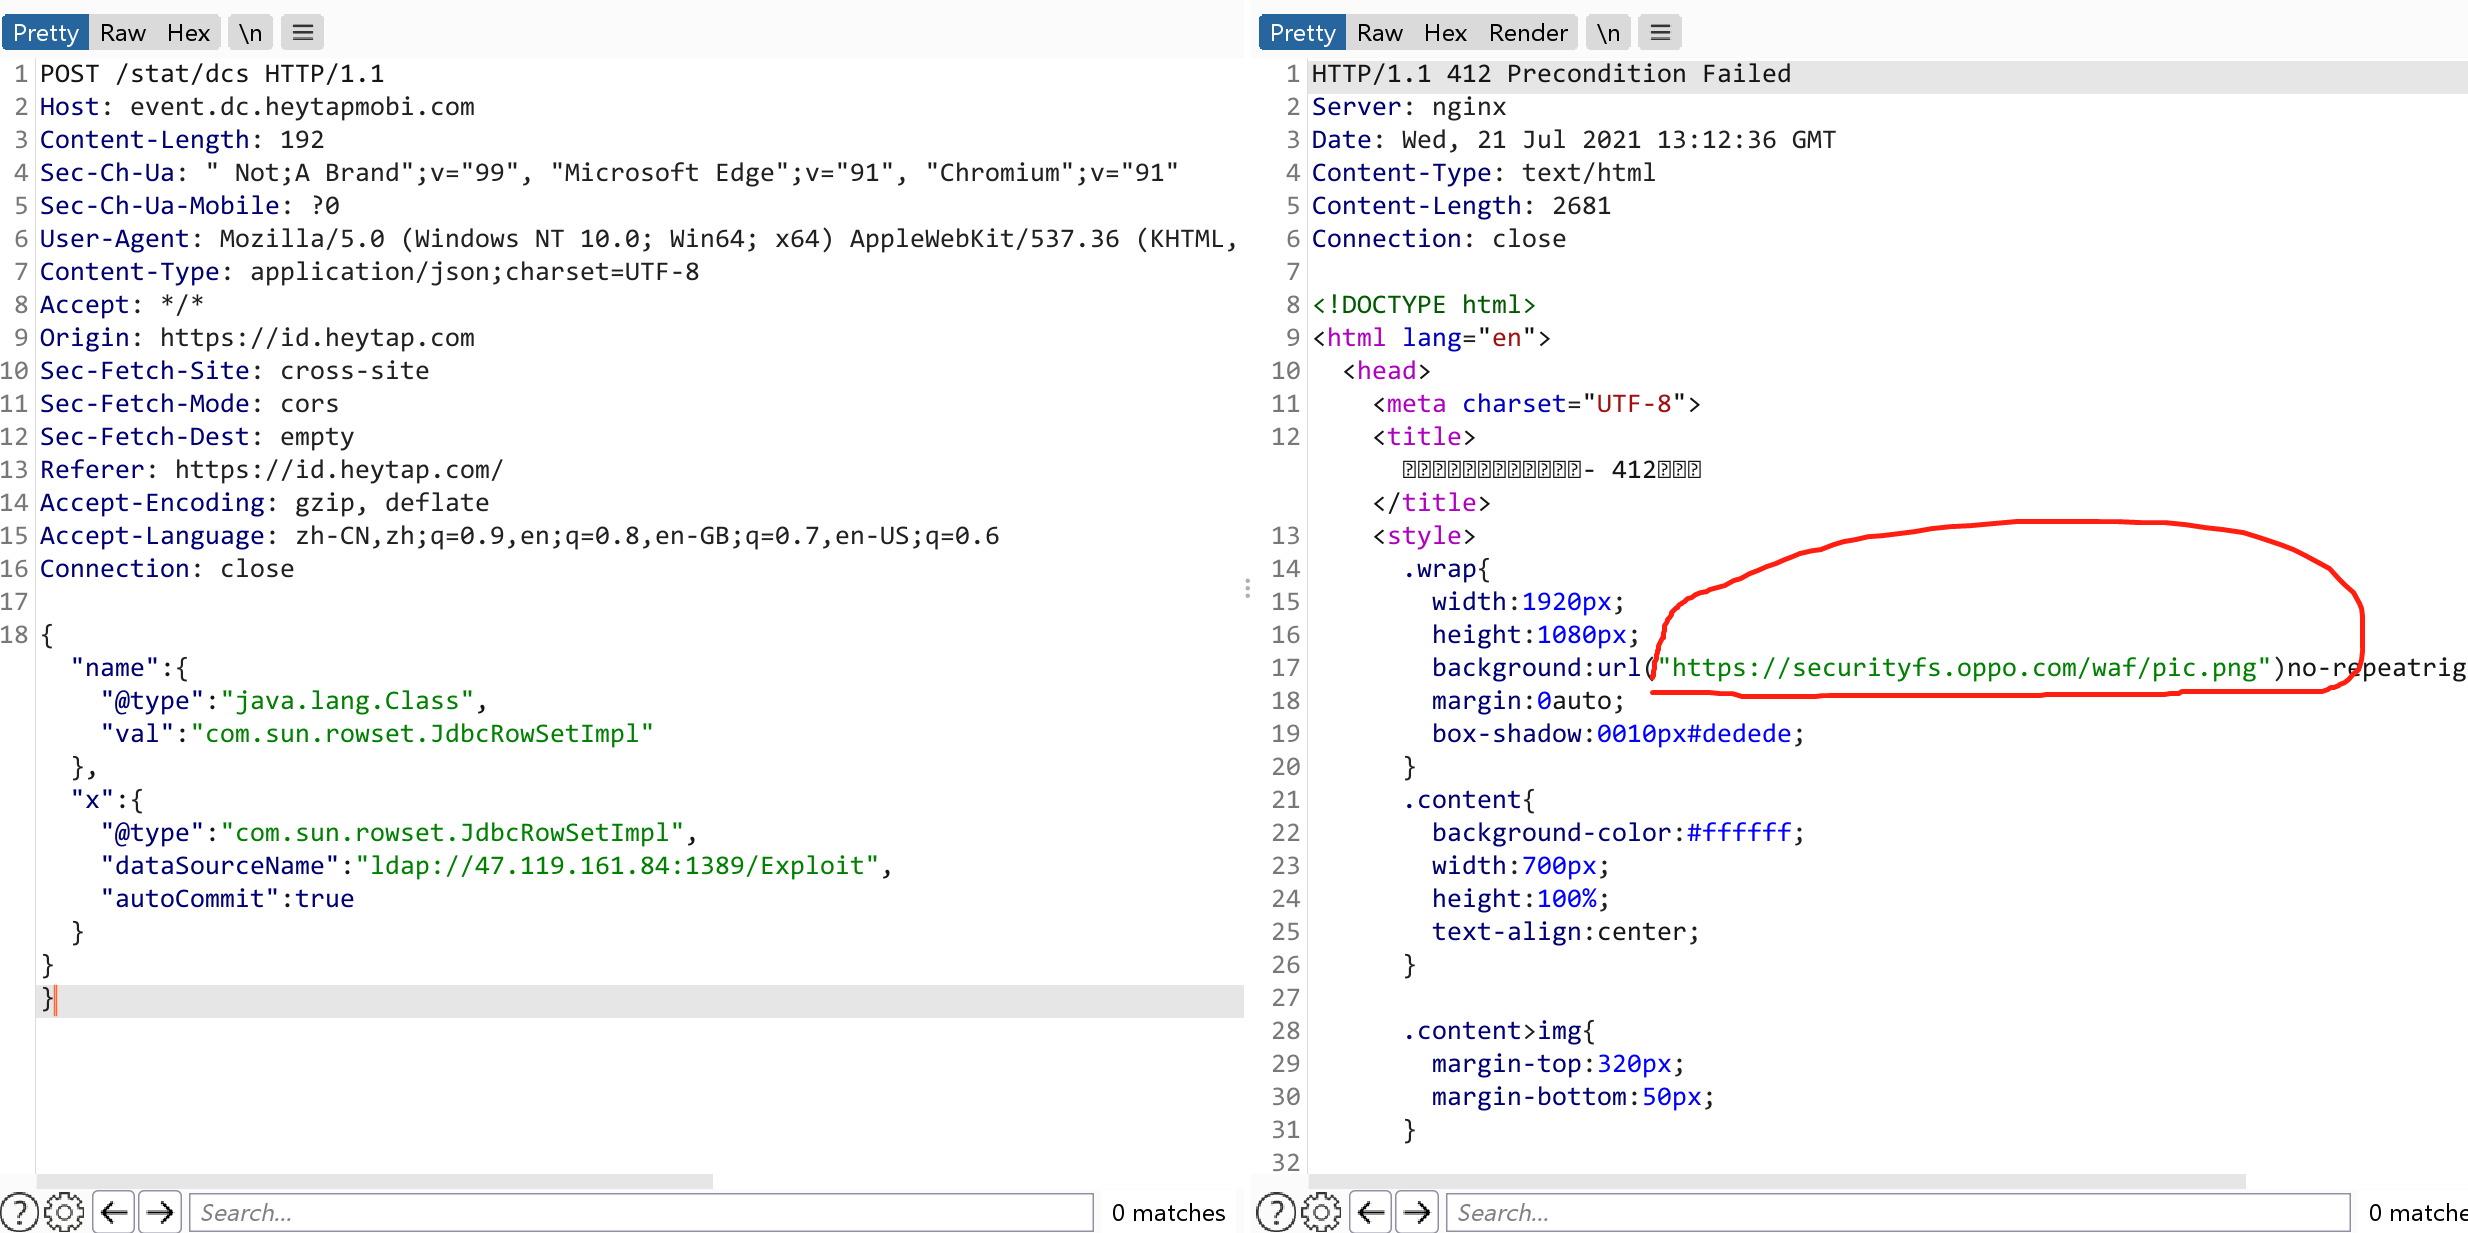Click the request panel search field
Image resolution: width=2468 pixels, height=1233 pixels.
point(640,1212)
